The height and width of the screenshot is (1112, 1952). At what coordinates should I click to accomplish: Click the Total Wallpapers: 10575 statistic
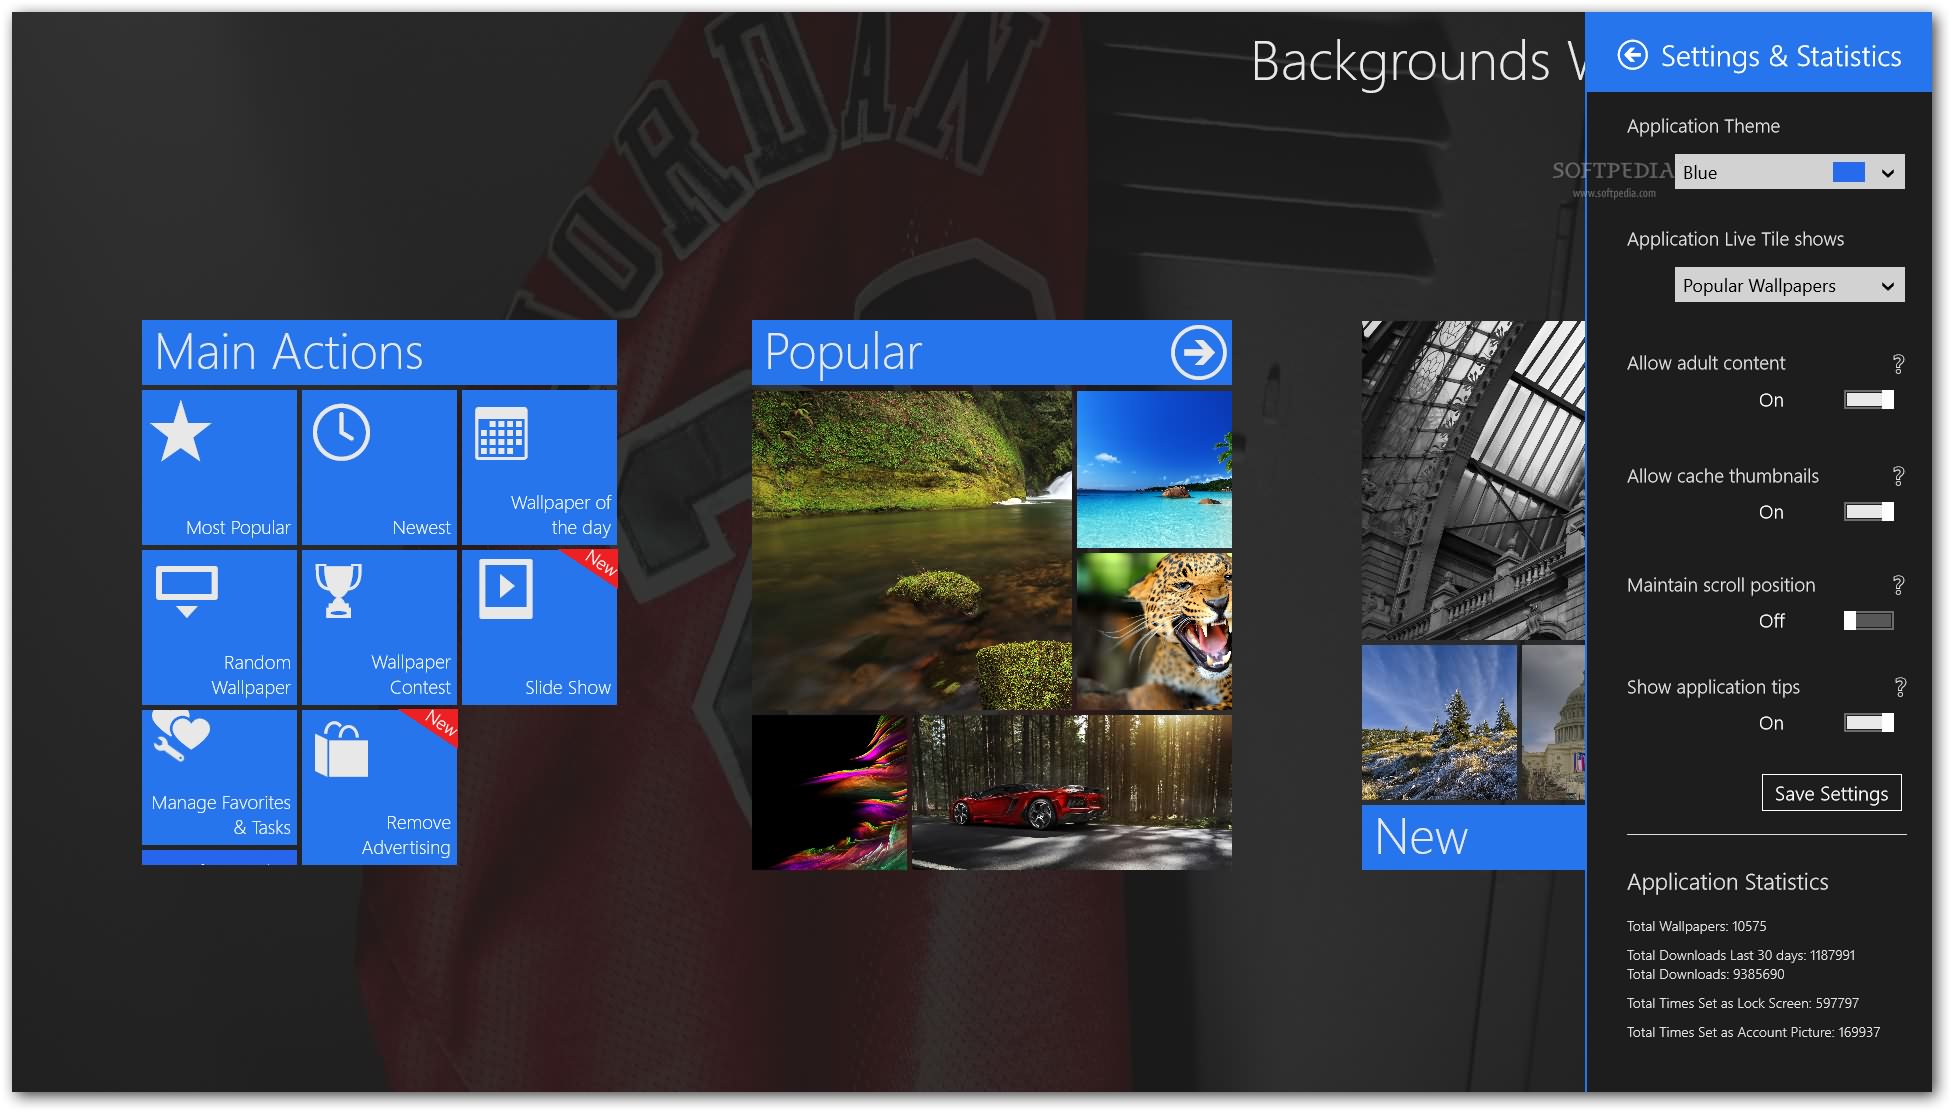pyautogui.click(x=1696, y=926)
